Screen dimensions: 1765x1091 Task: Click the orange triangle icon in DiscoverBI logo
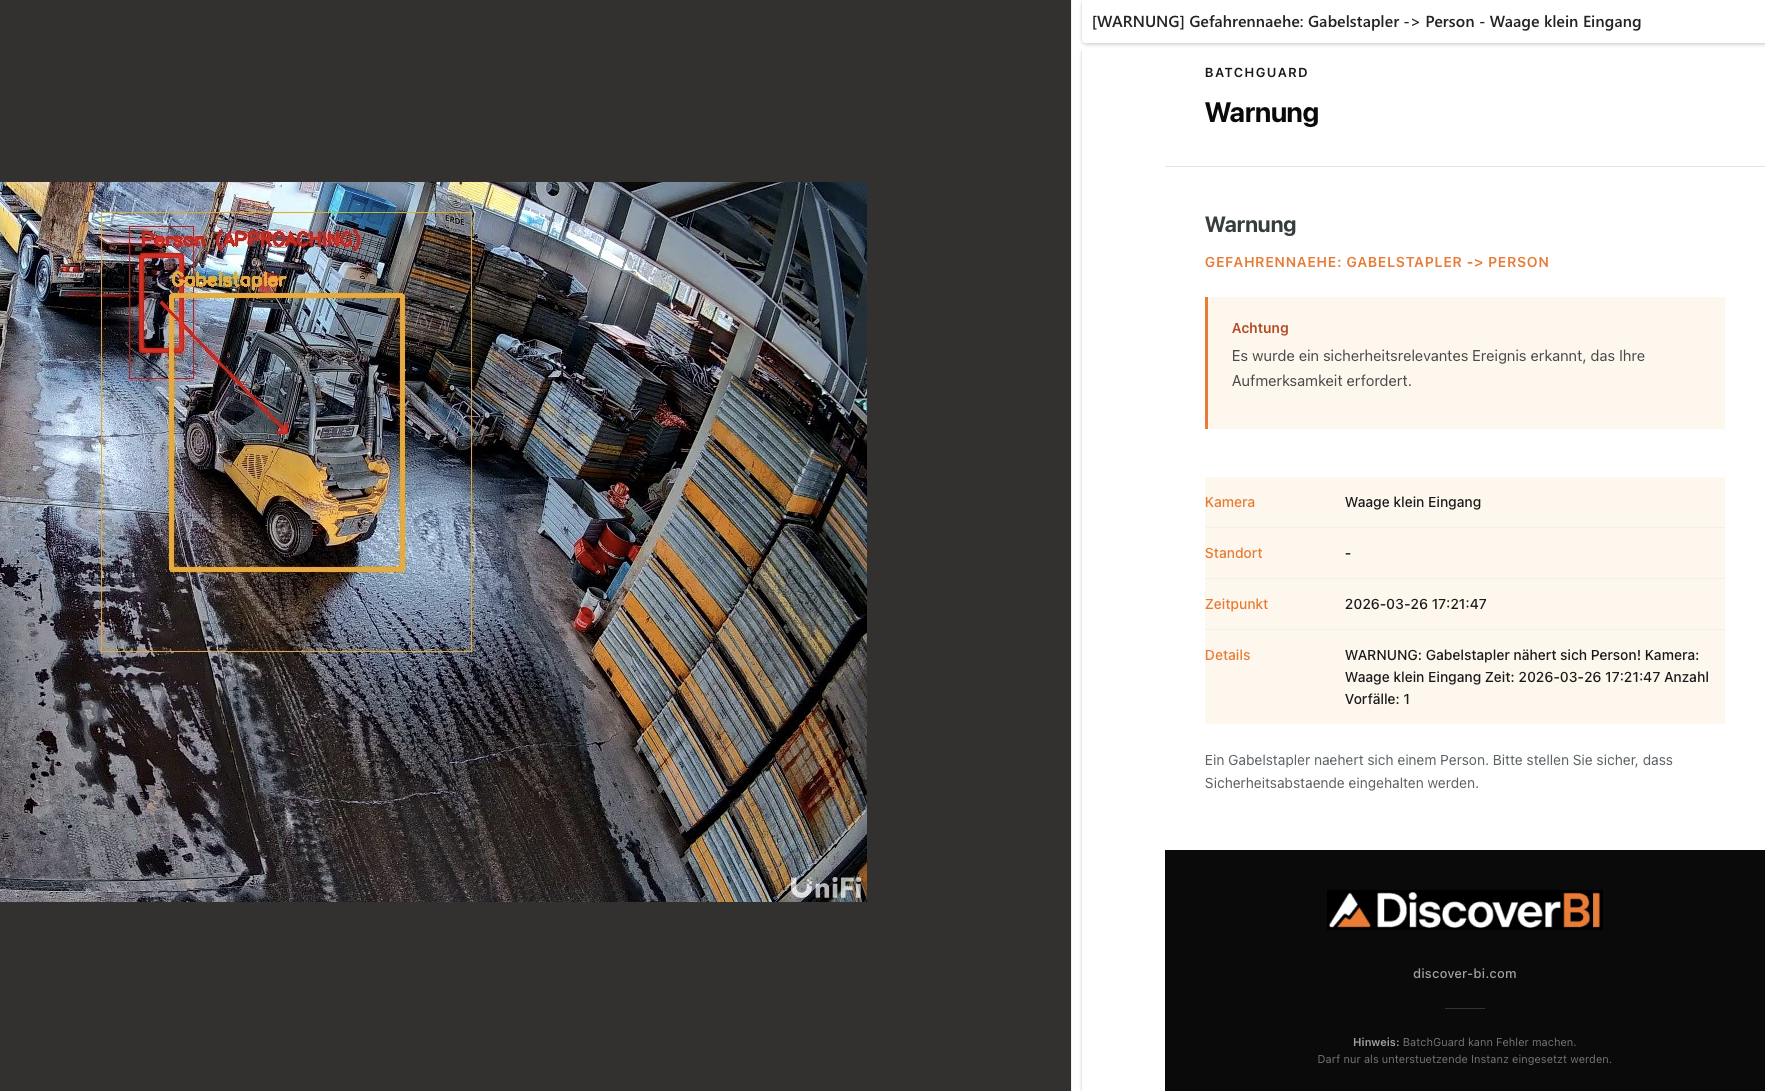(x=1349, y=911)
